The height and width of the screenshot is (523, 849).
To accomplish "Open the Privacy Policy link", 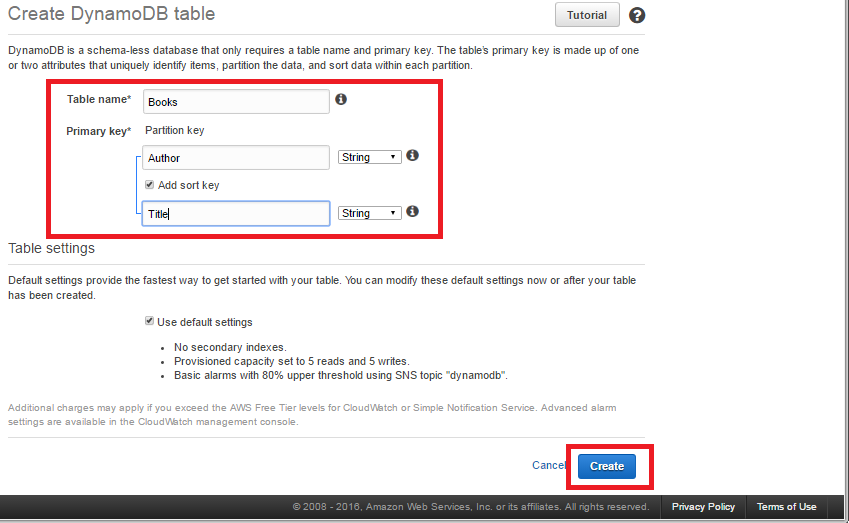I will coord(703,507).
